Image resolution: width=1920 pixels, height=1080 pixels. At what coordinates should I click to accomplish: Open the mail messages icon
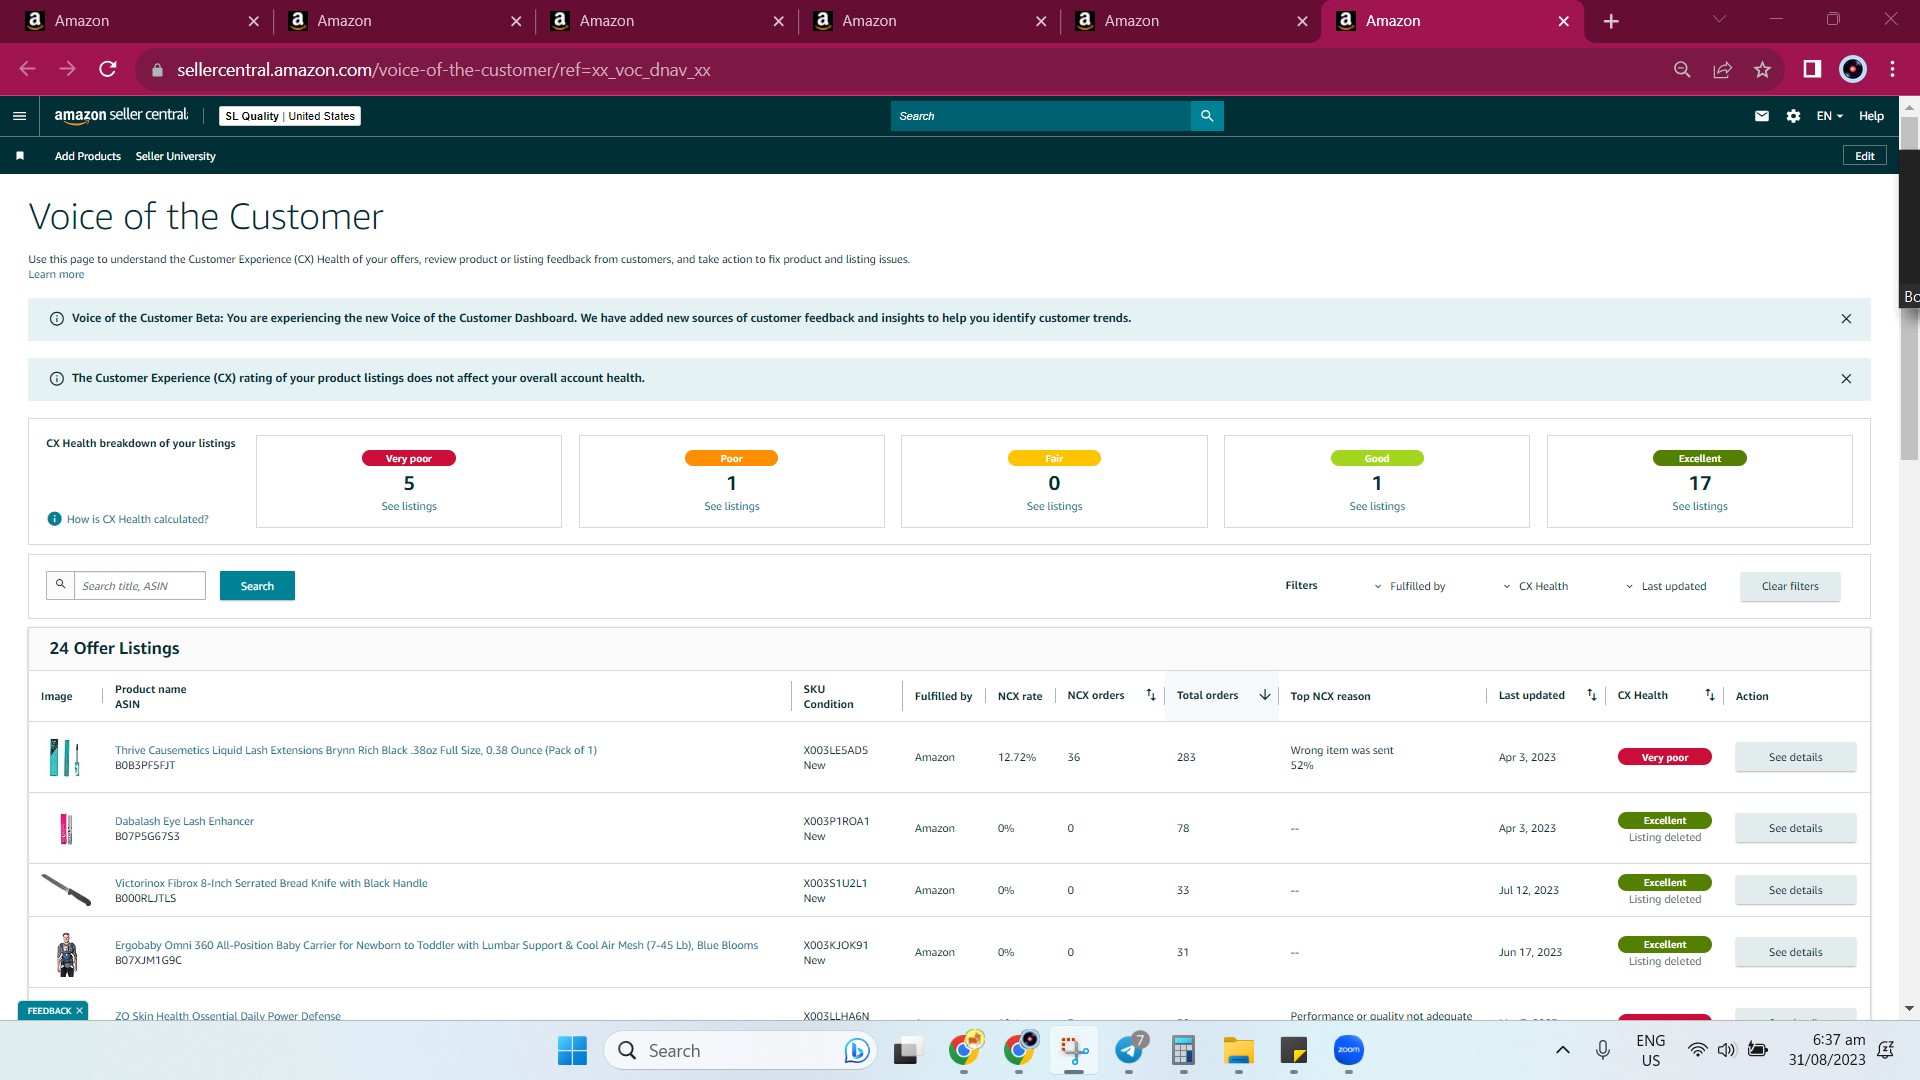coord(1761,116)
